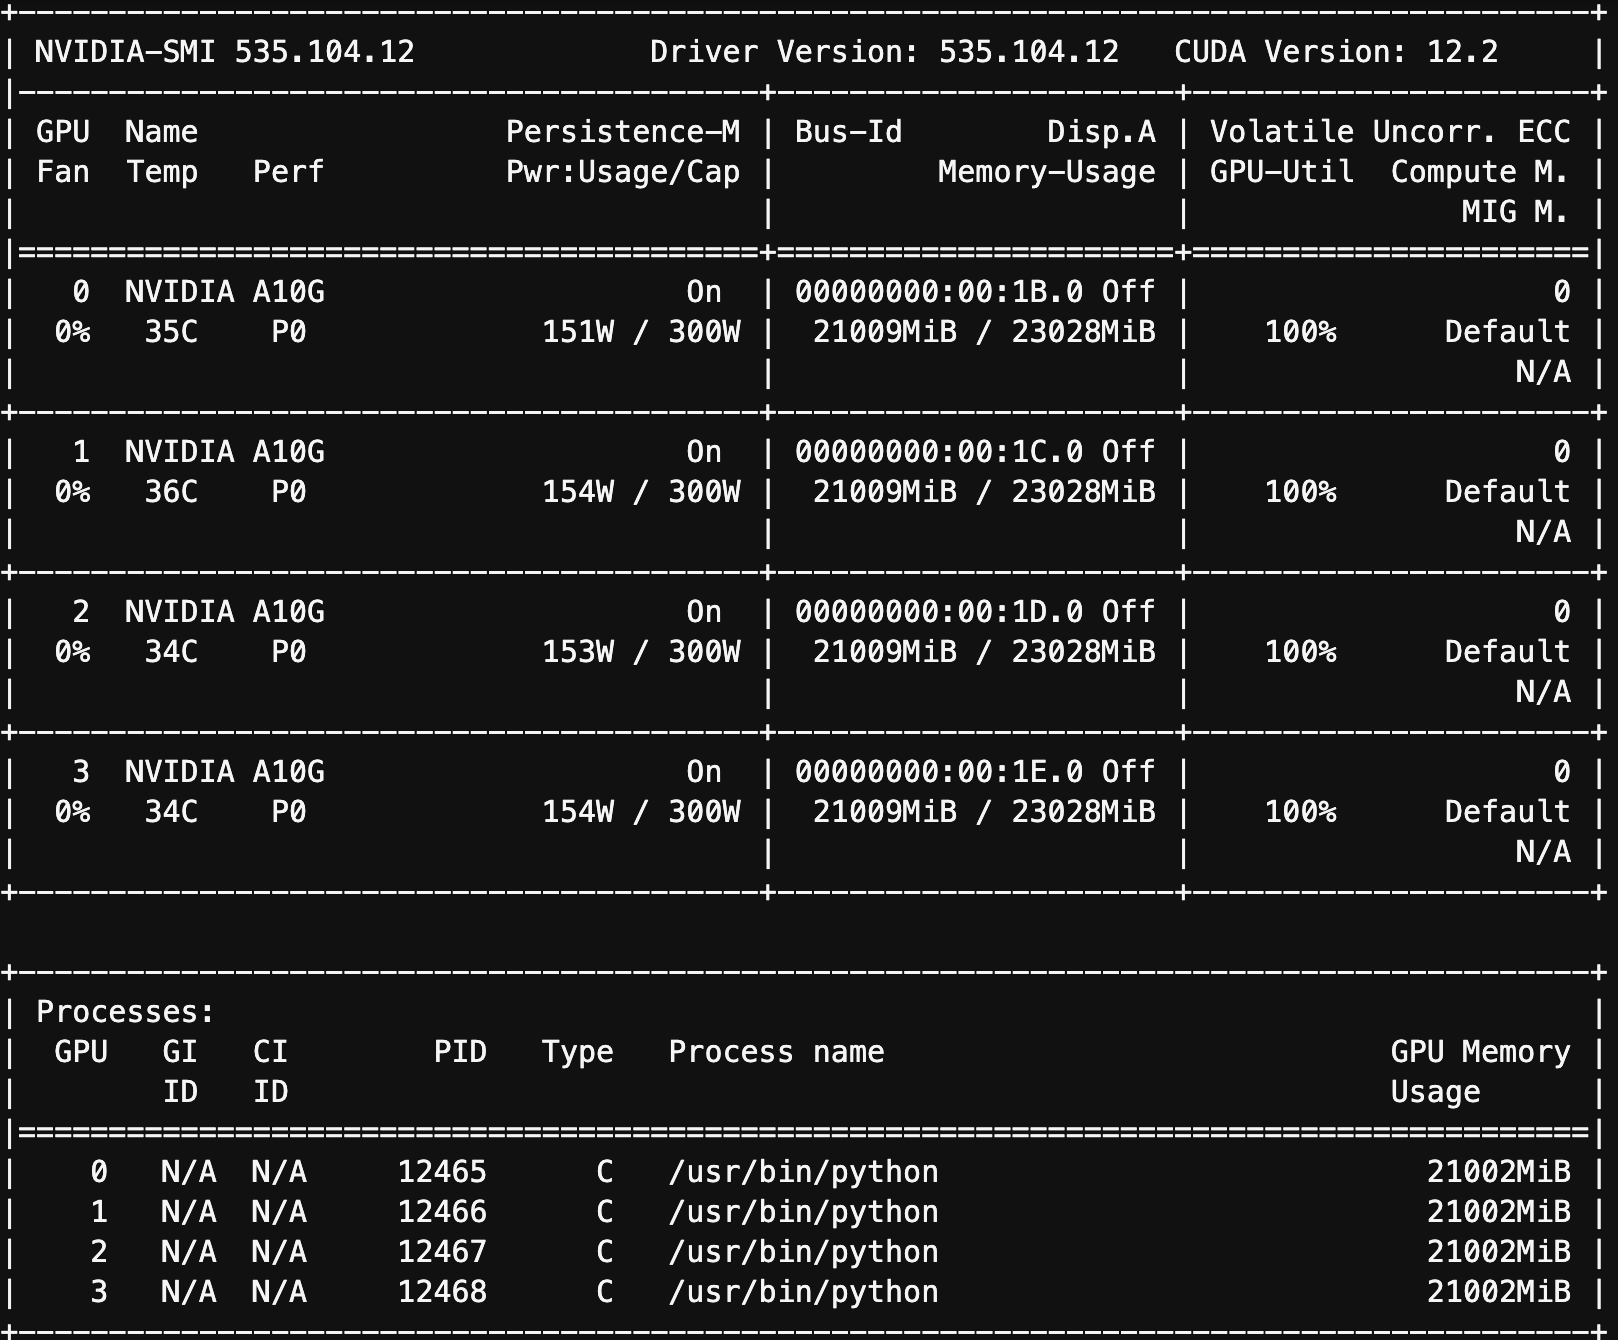The image size is (1618, 1340).
Task: Click the 153W power usage for GPU 2
Action: tap(578, 652)
